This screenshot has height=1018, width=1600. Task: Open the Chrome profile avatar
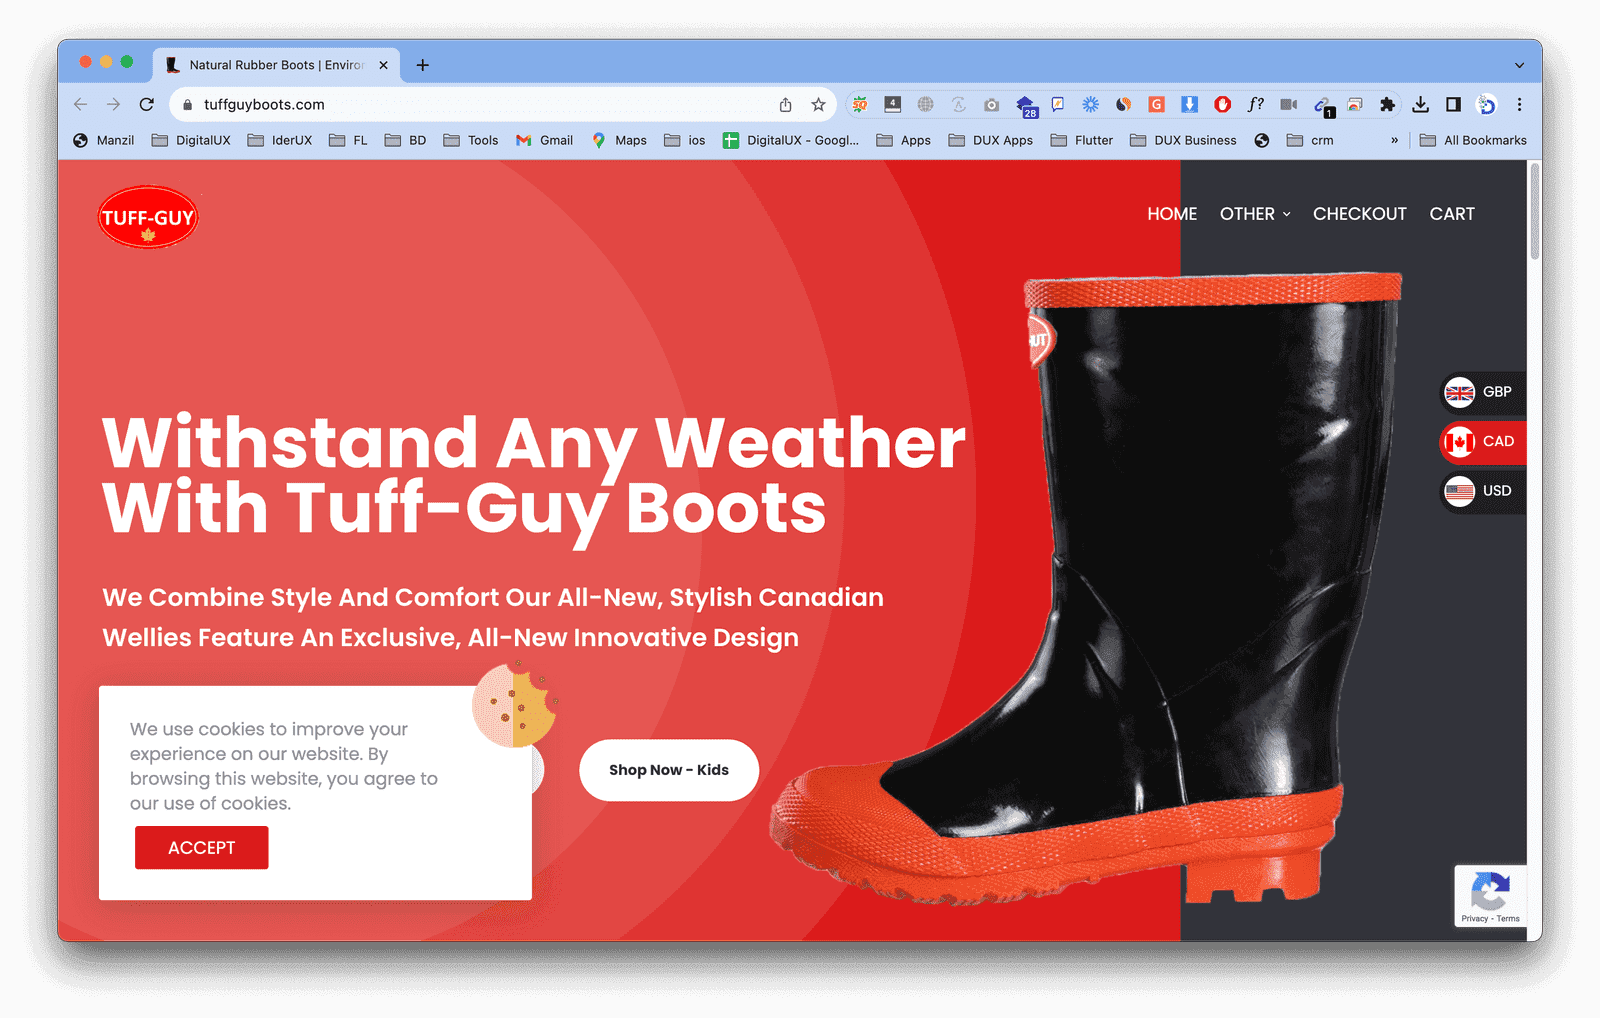coord(1487,104)
